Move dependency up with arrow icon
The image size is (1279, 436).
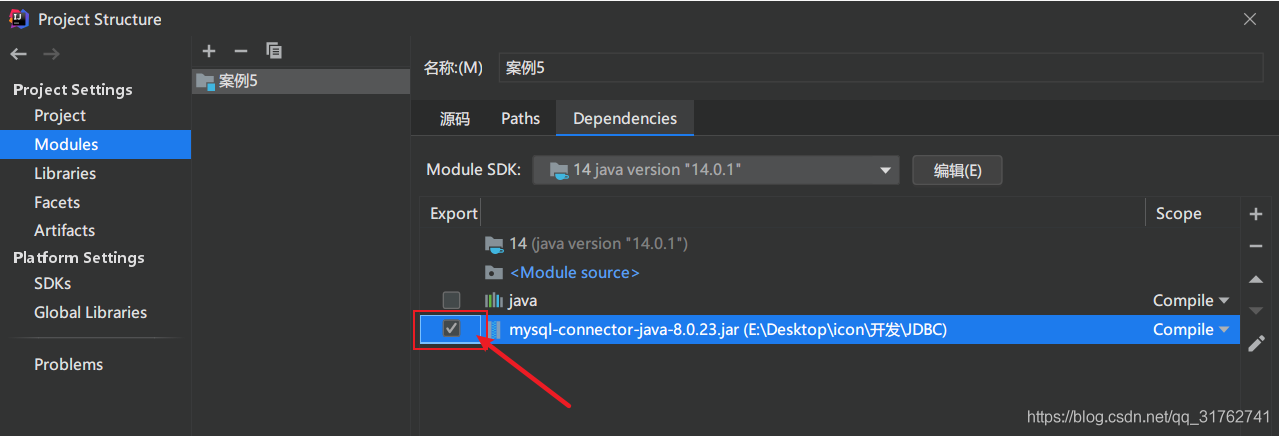(x=1256, y=279)
